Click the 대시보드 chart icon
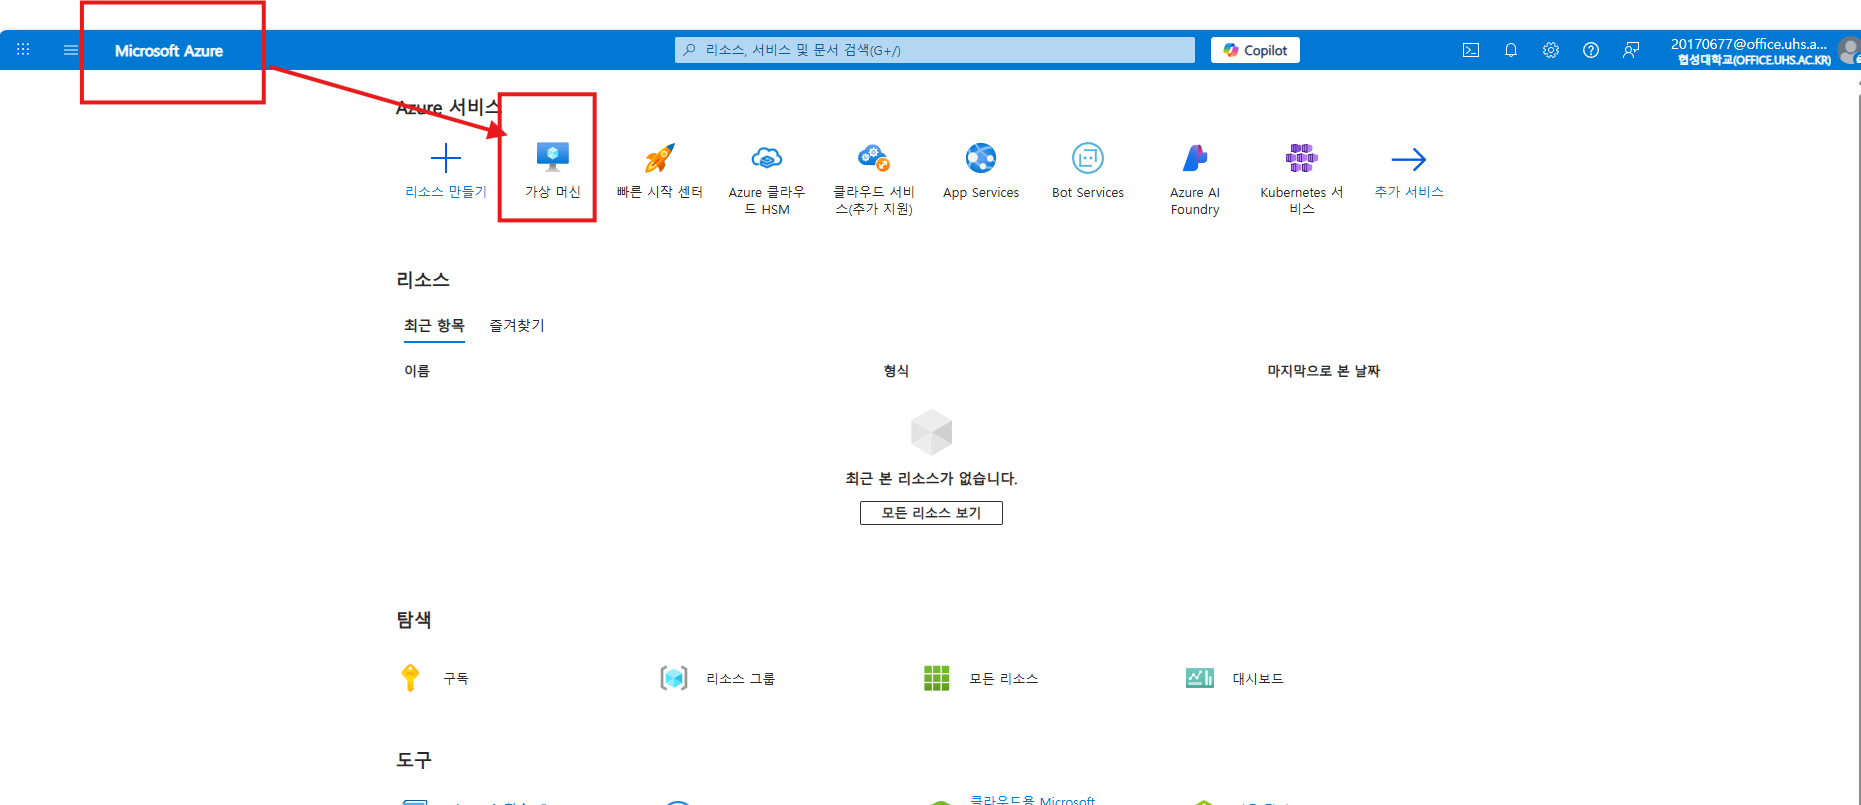Viewport: 1861px width, 805px height. (1200, 678)
